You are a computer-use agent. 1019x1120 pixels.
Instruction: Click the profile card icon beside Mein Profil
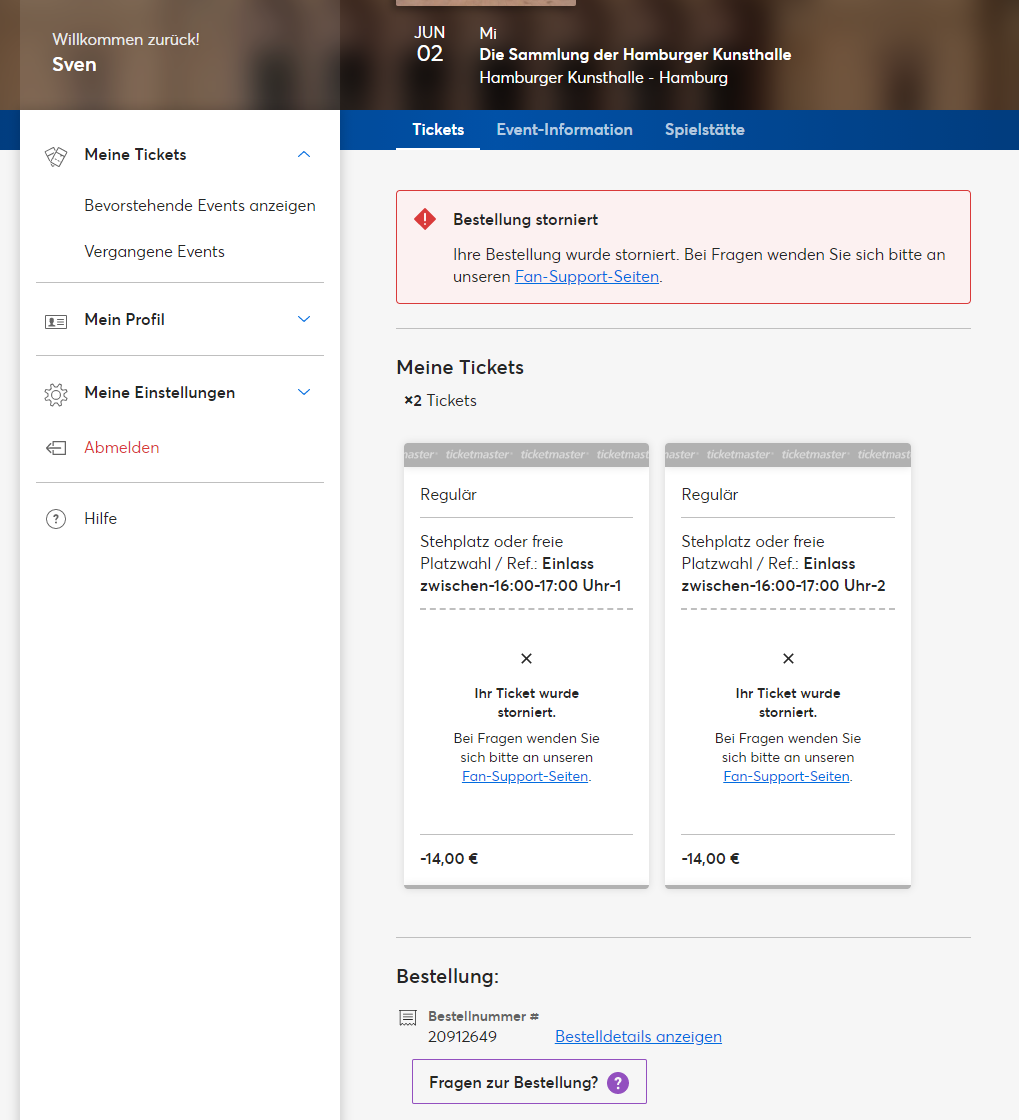click(x=56, y=321)
